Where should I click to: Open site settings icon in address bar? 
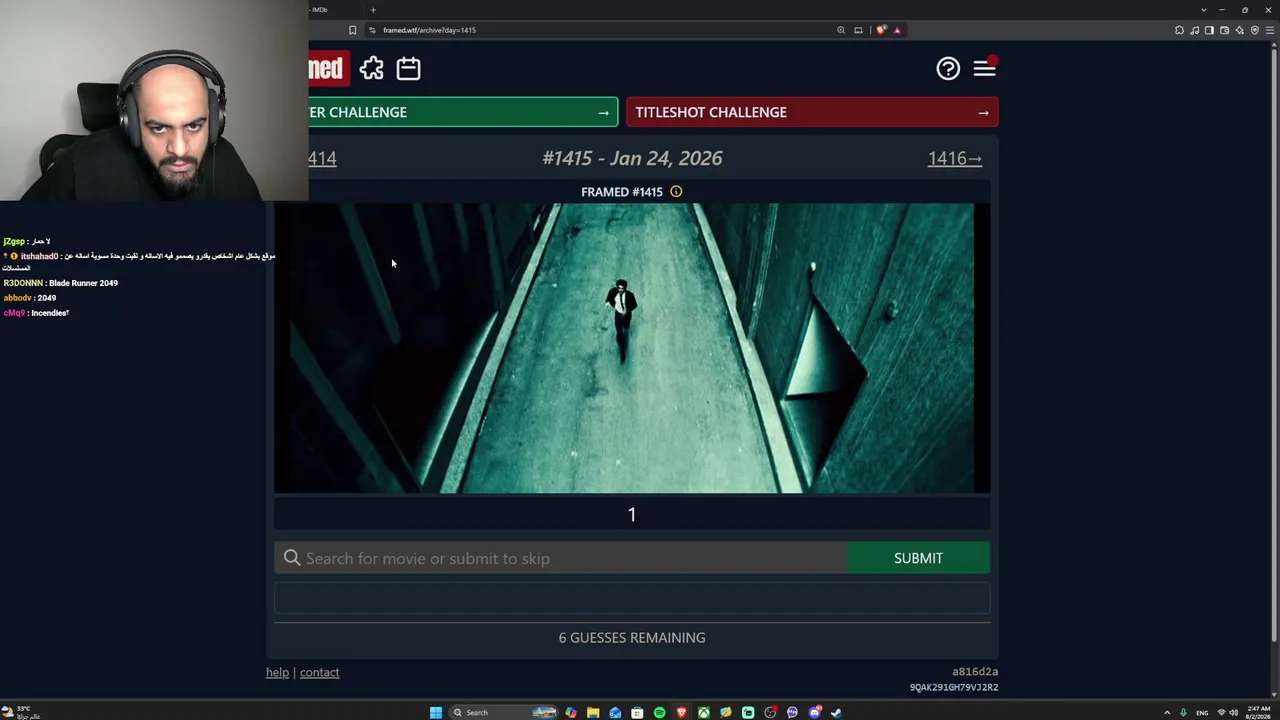pos(372,30)
